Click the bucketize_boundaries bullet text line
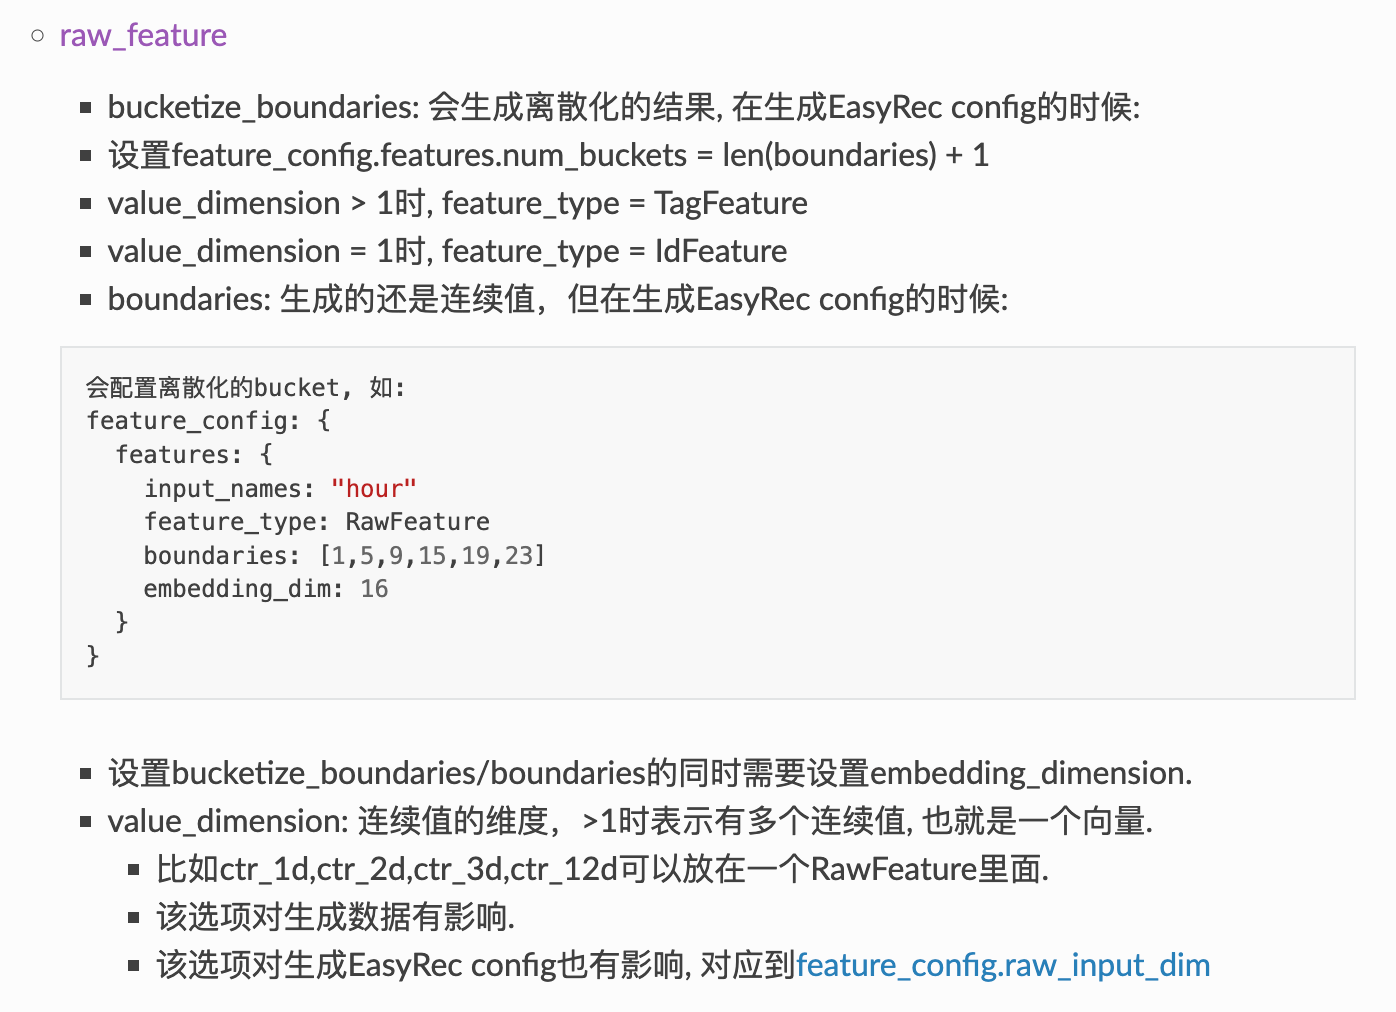Screen dimensions: 1396x1012 (x=624, y=107)
